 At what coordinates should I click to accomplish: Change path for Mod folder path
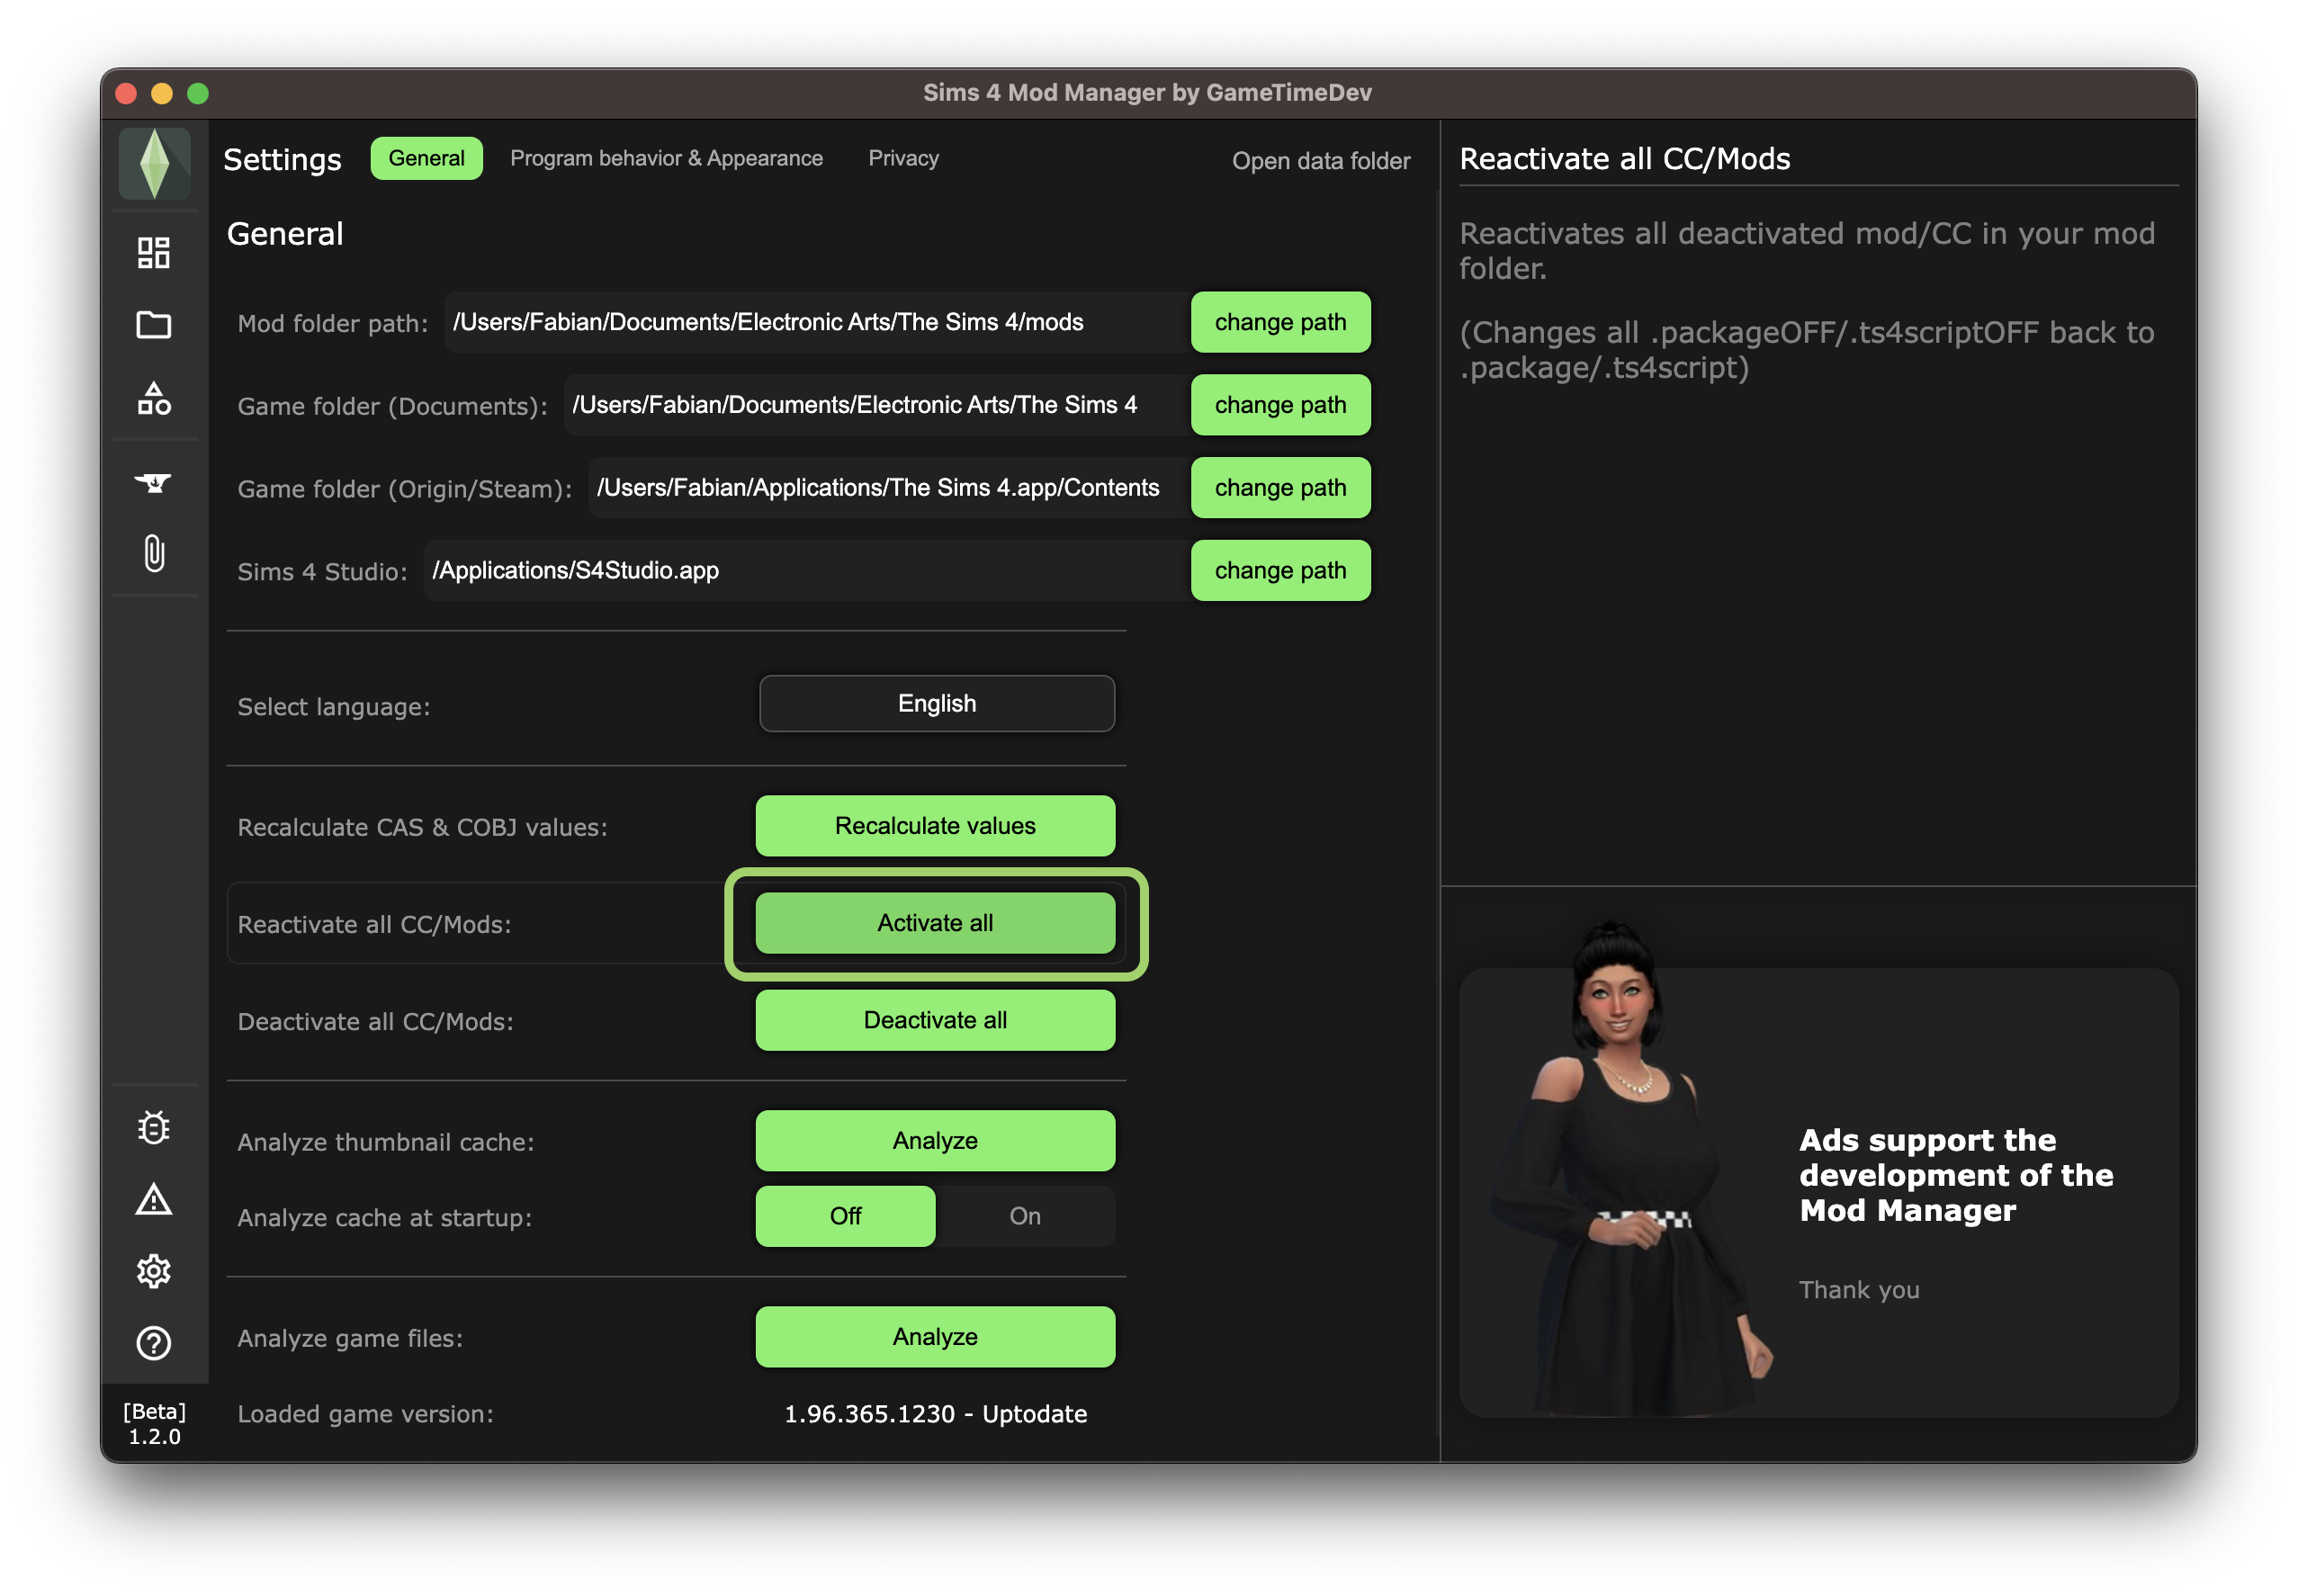coord(1280,322)
